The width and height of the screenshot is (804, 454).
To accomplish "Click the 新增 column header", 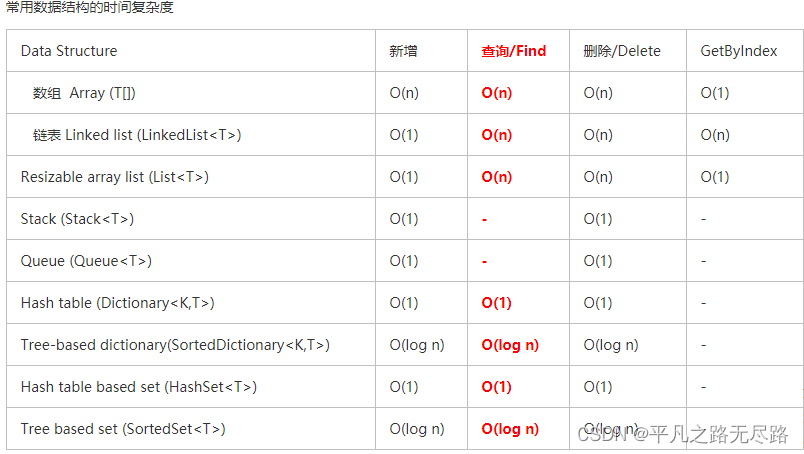I will [x=403, y=51].
